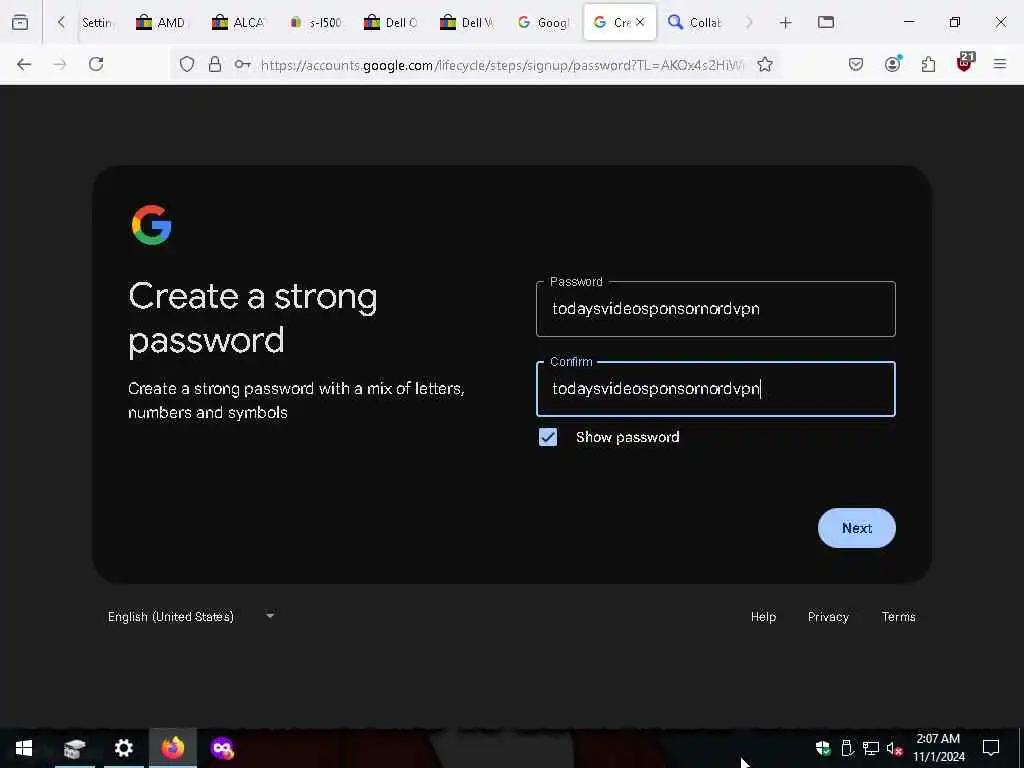
Task: Click the Next button
Action: coord(856,528)
